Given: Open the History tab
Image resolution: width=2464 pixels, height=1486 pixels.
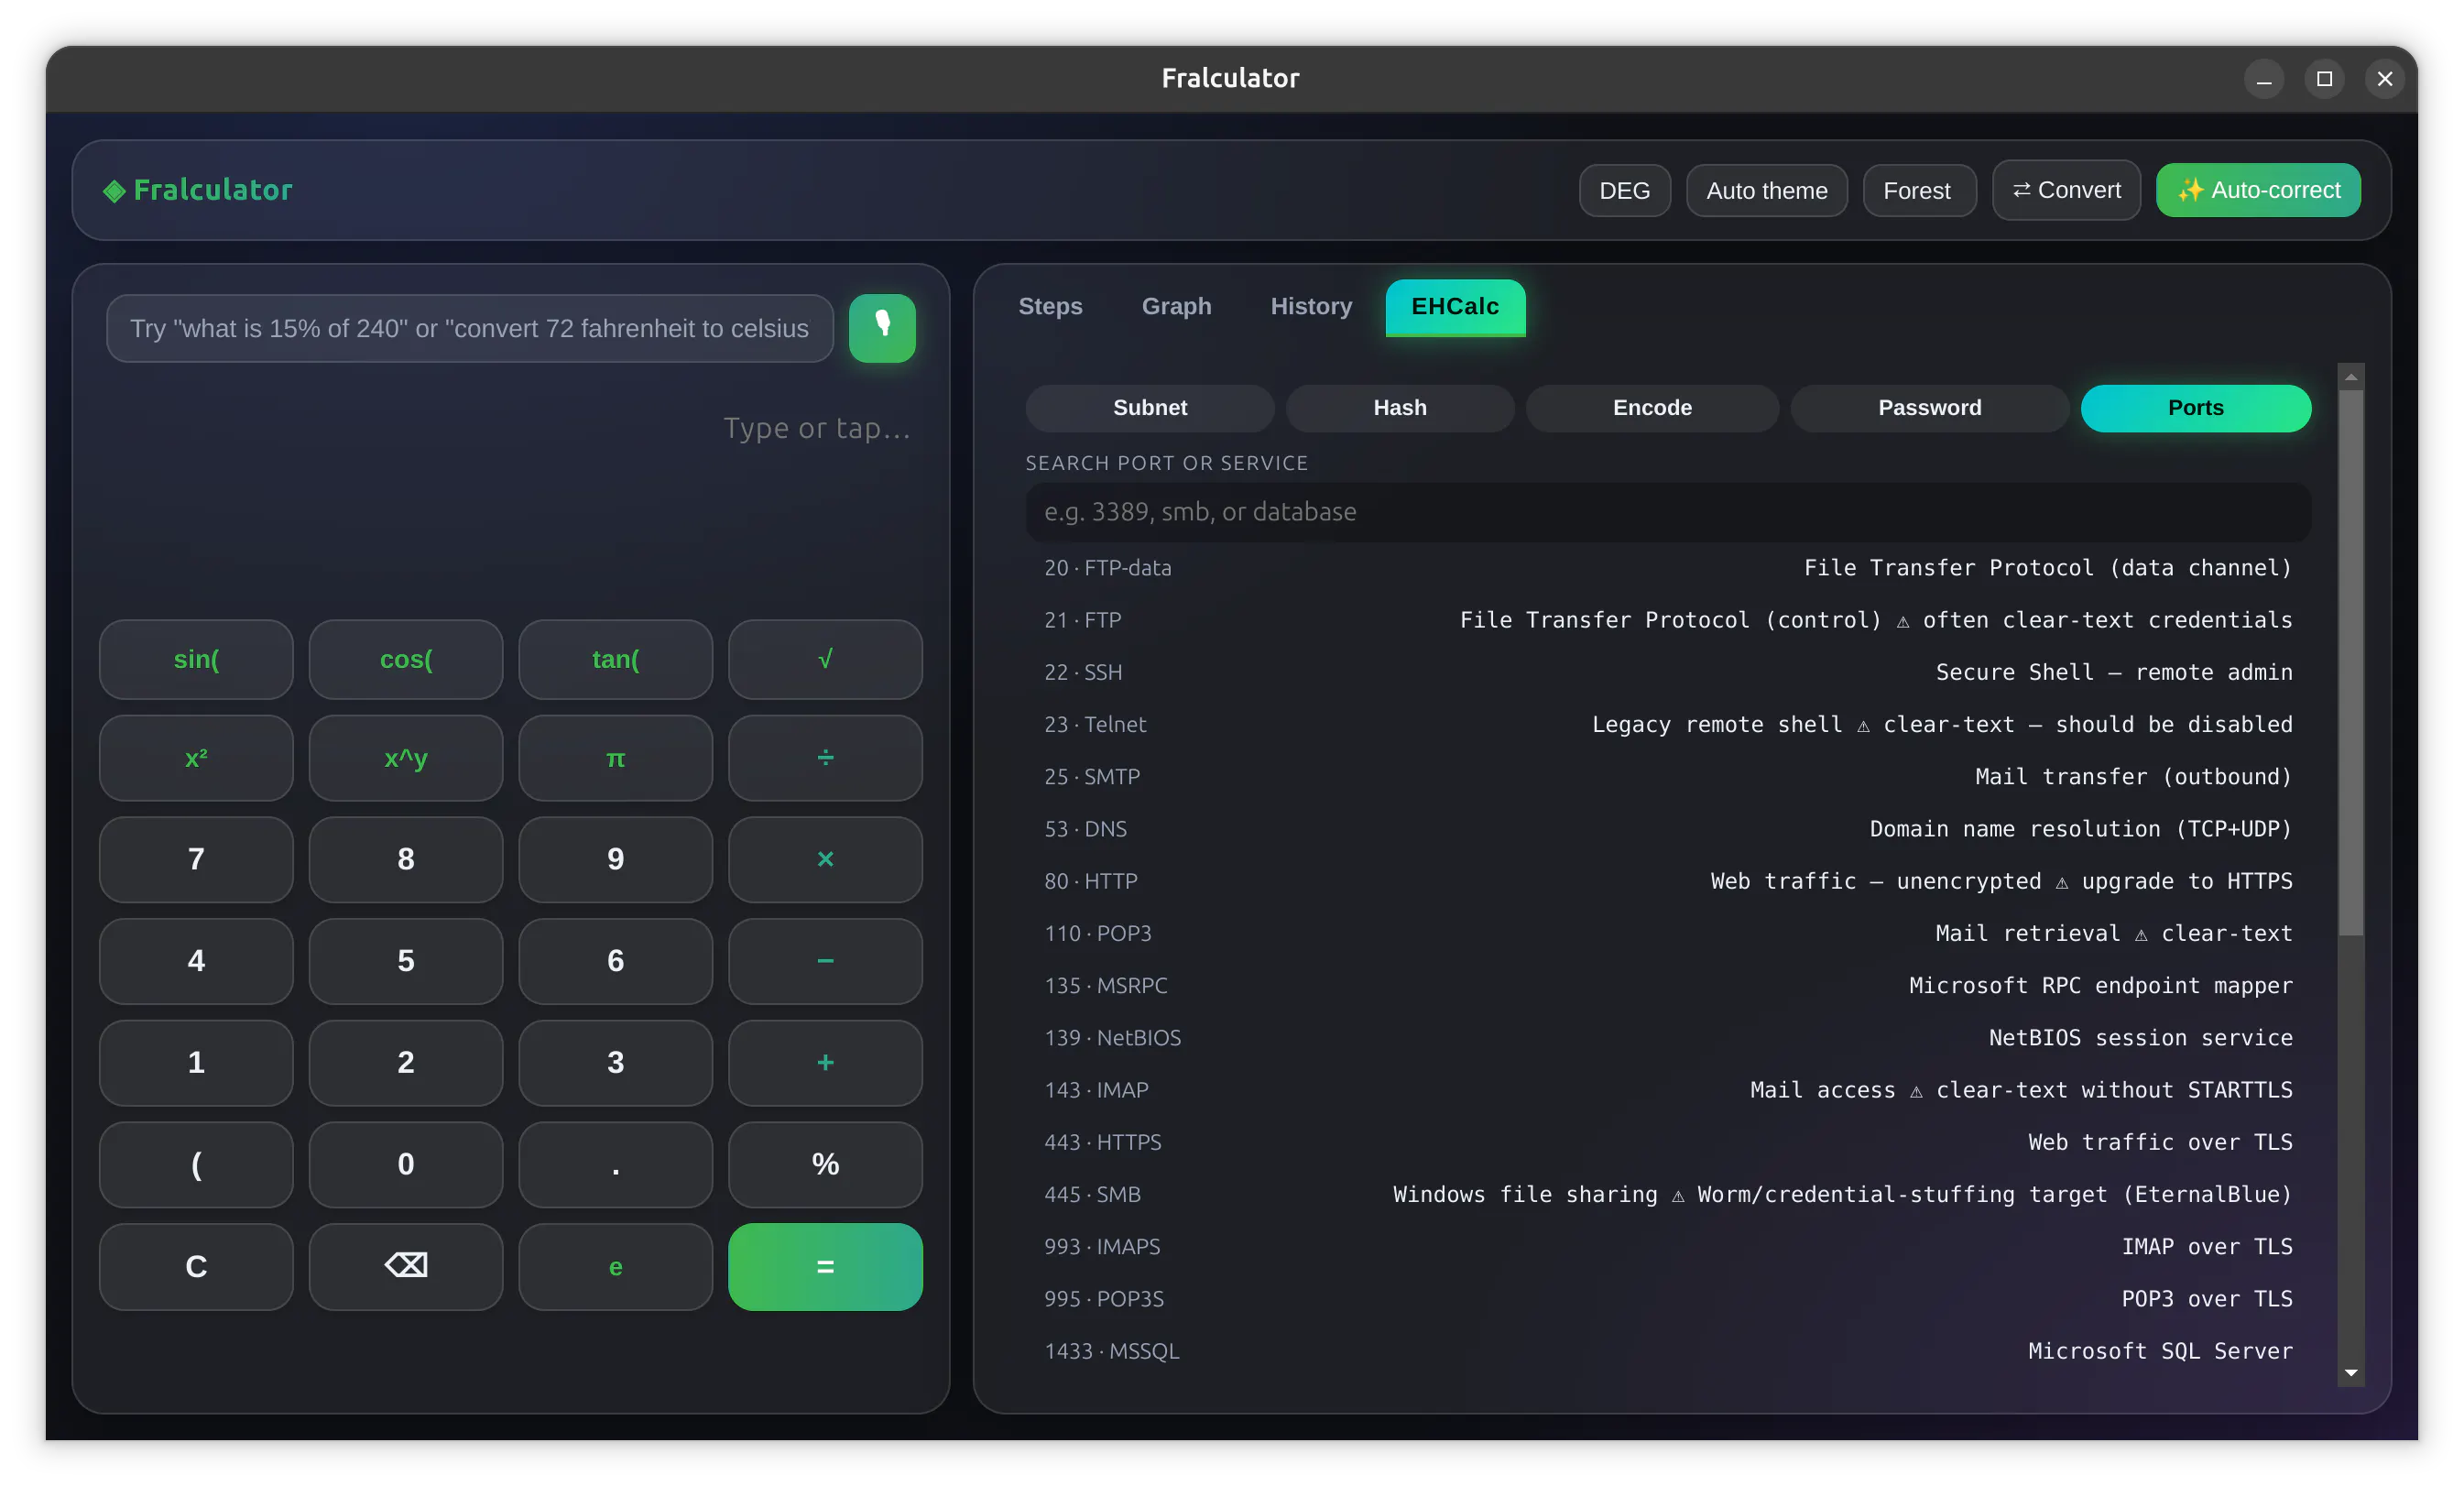Looking at the screenshot, I should point(1311,306).
